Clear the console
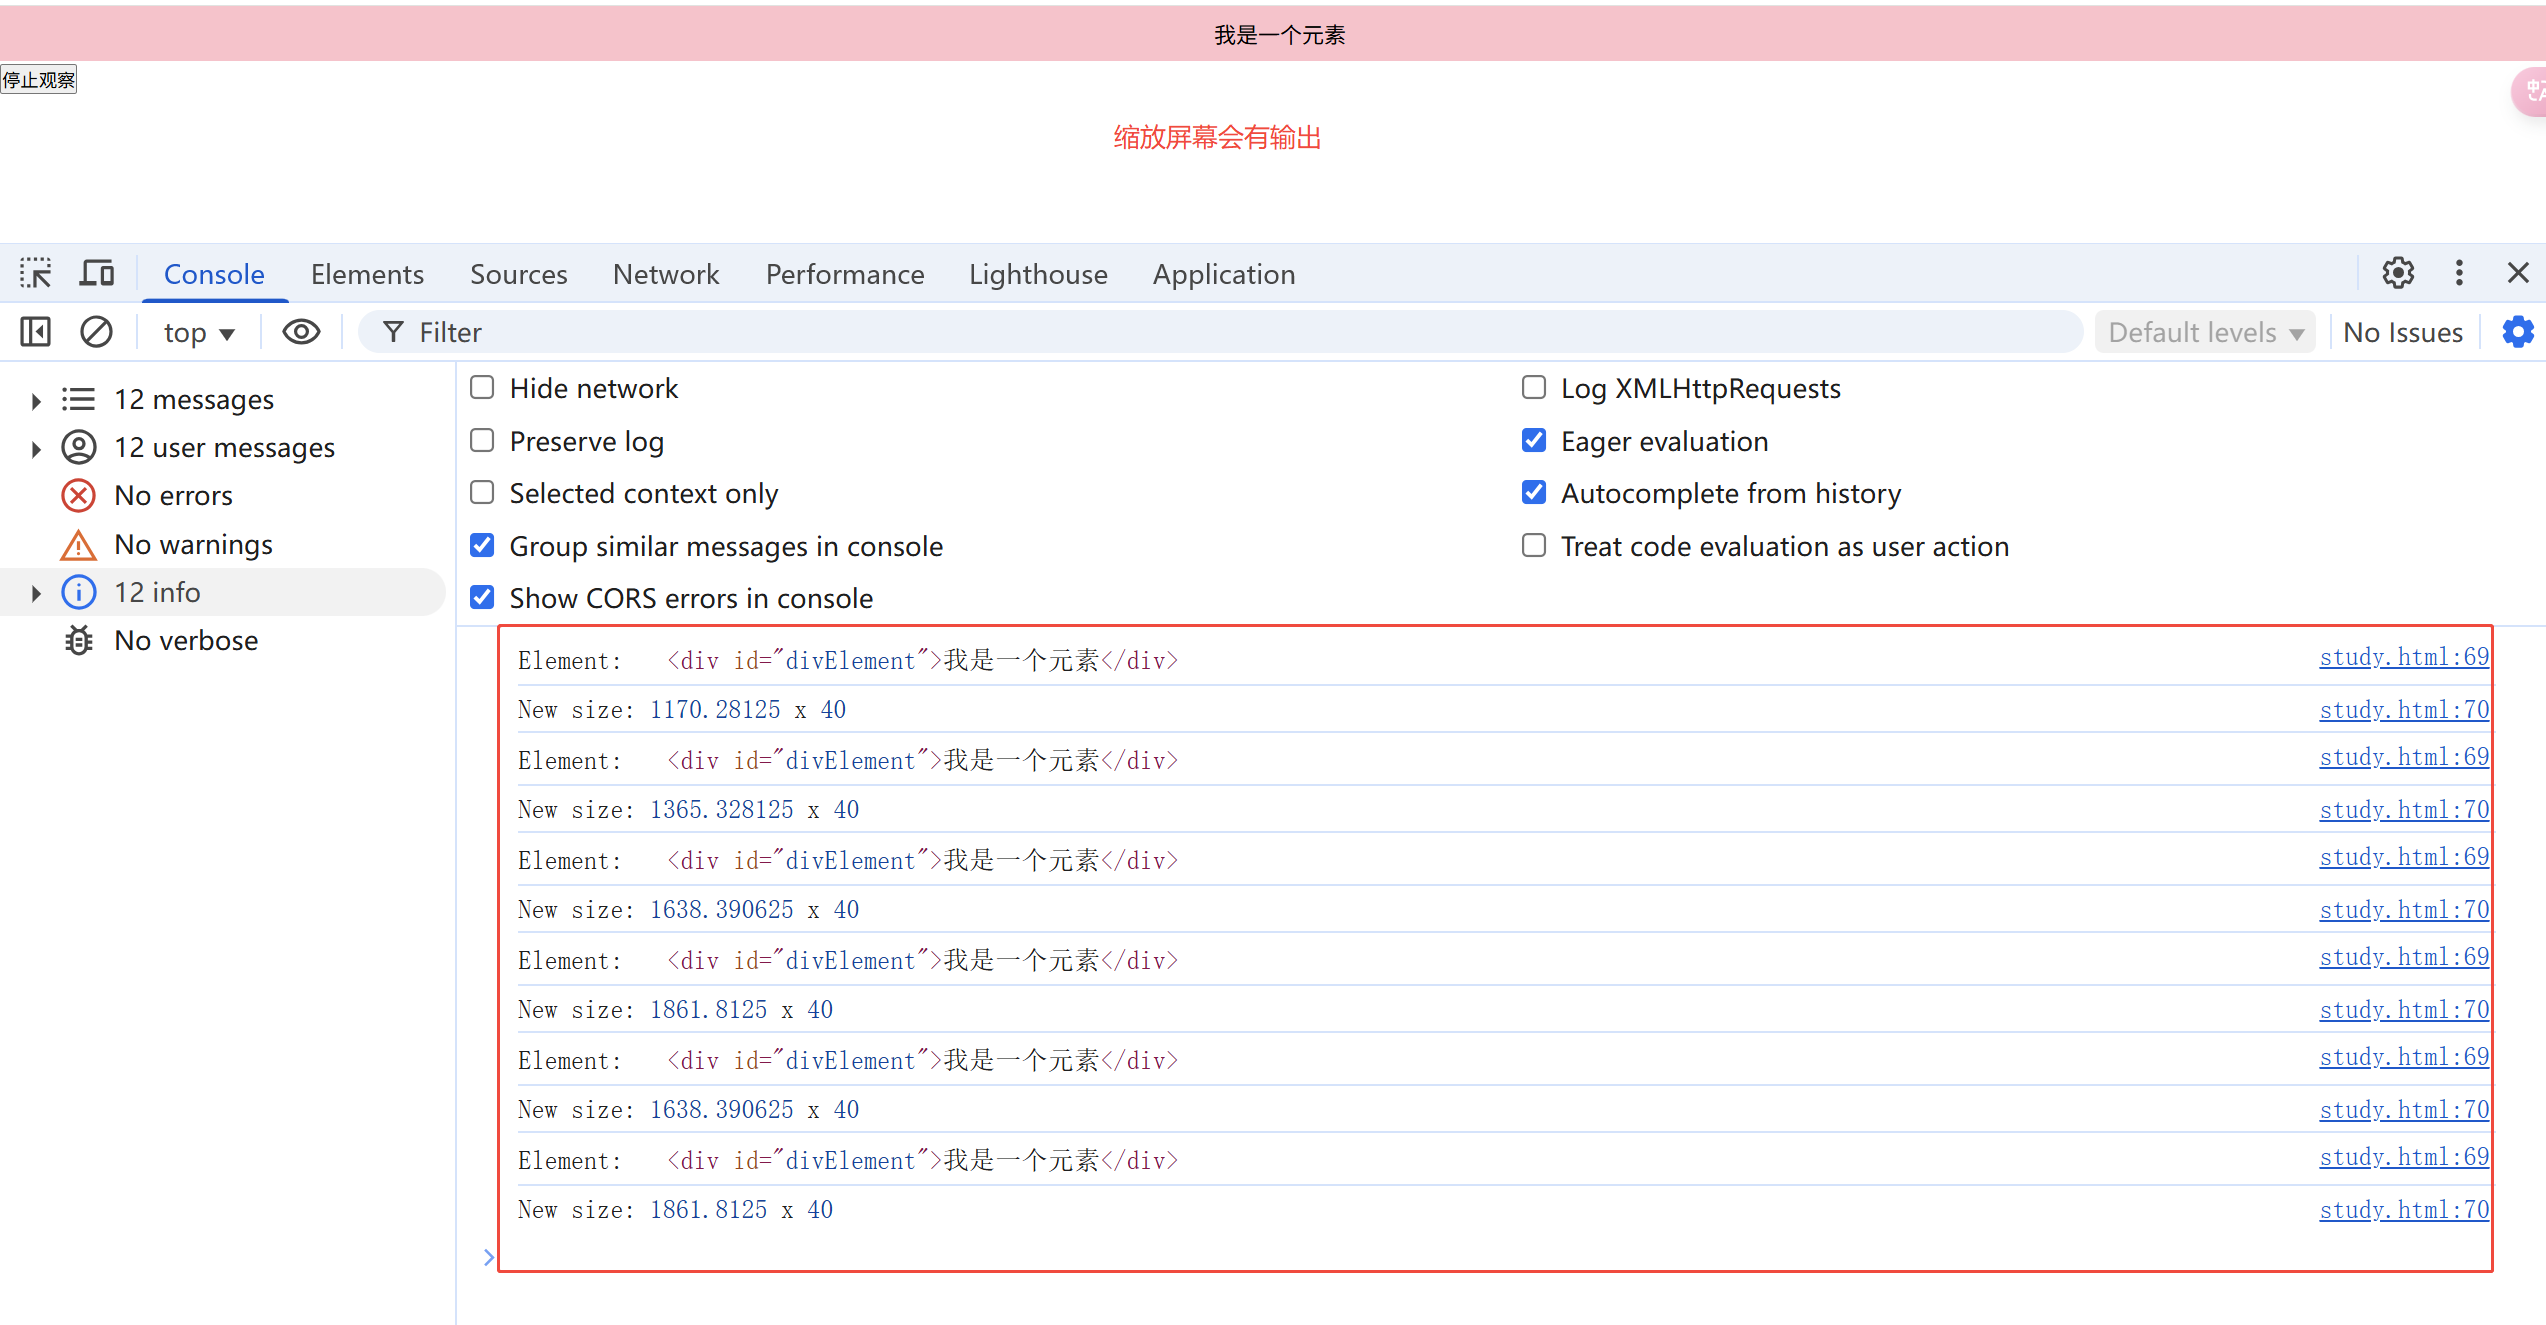Screen dimensions: 2546x1325 pos(96,331)
